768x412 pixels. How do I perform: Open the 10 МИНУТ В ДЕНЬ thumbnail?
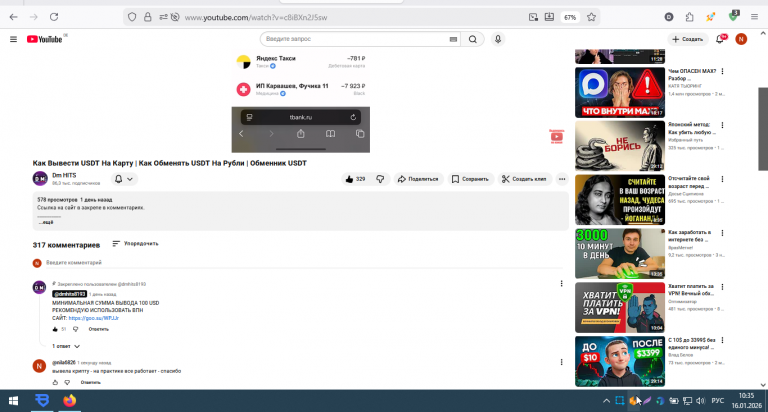click(x=620, y=254)
